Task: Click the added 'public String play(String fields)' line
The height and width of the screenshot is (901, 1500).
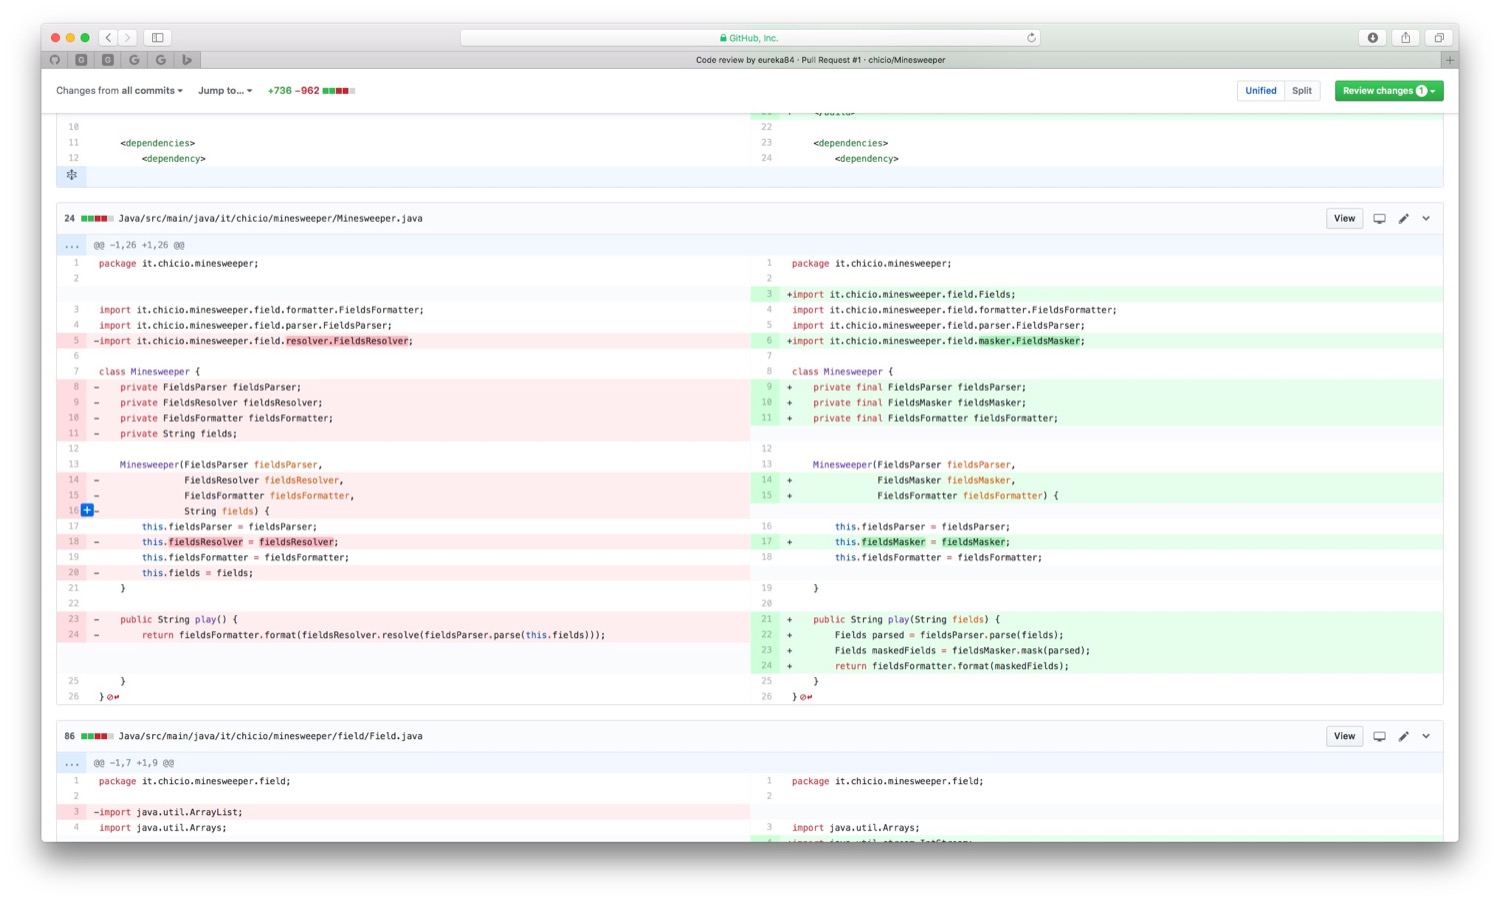Action: 1097,620
